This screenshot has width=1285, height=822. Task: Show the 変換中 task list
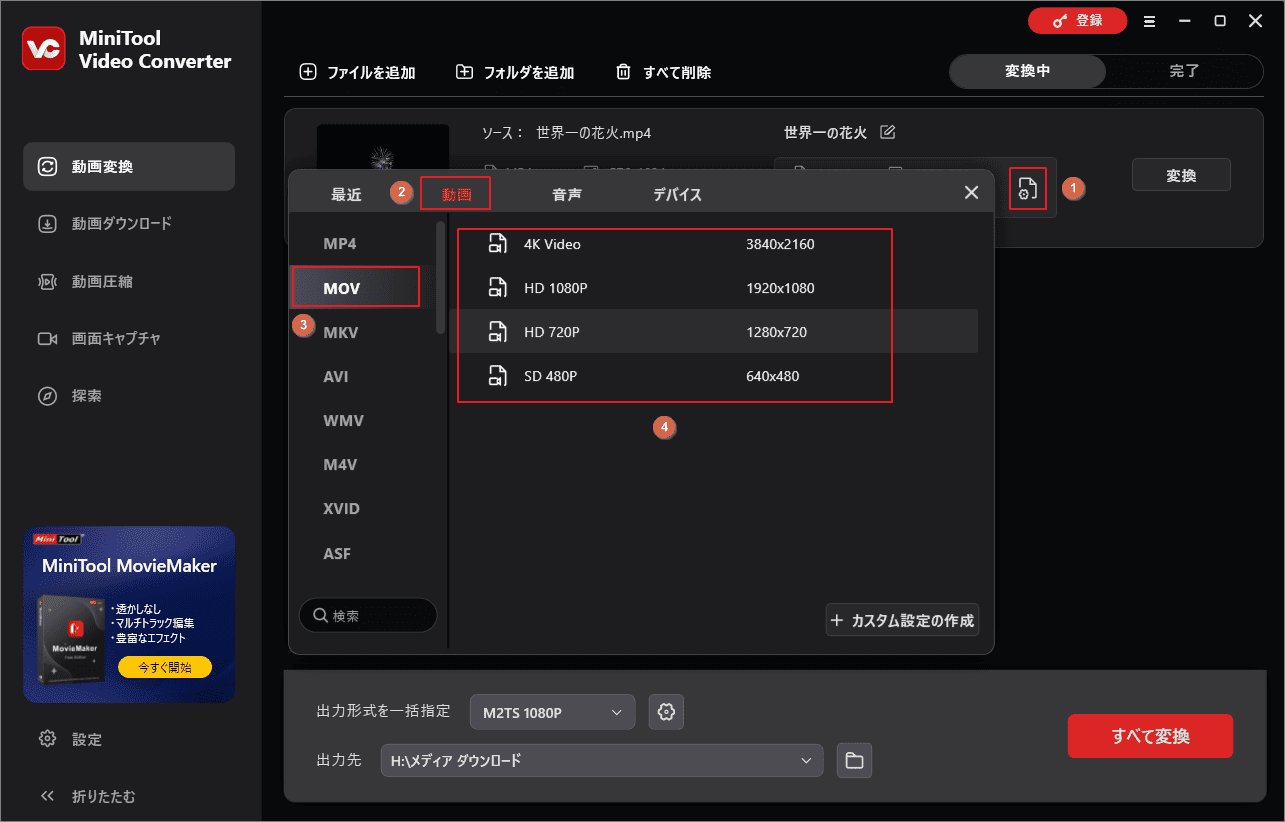tap(1027, 71)
